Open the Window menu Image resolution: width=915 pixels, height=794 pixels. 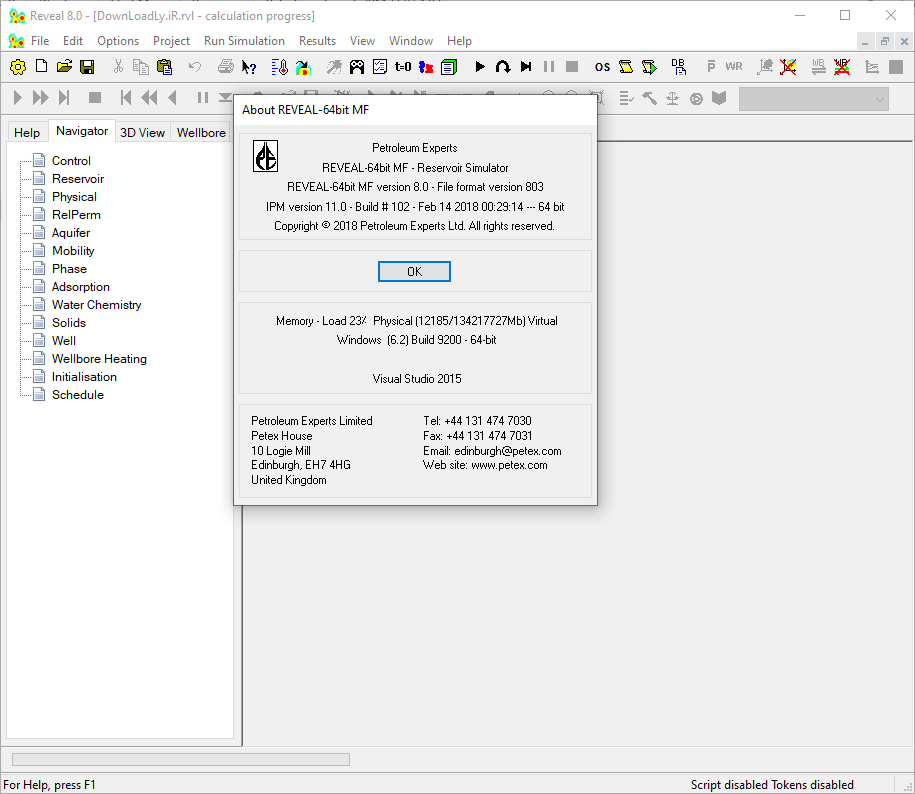(x=411, y=41)
